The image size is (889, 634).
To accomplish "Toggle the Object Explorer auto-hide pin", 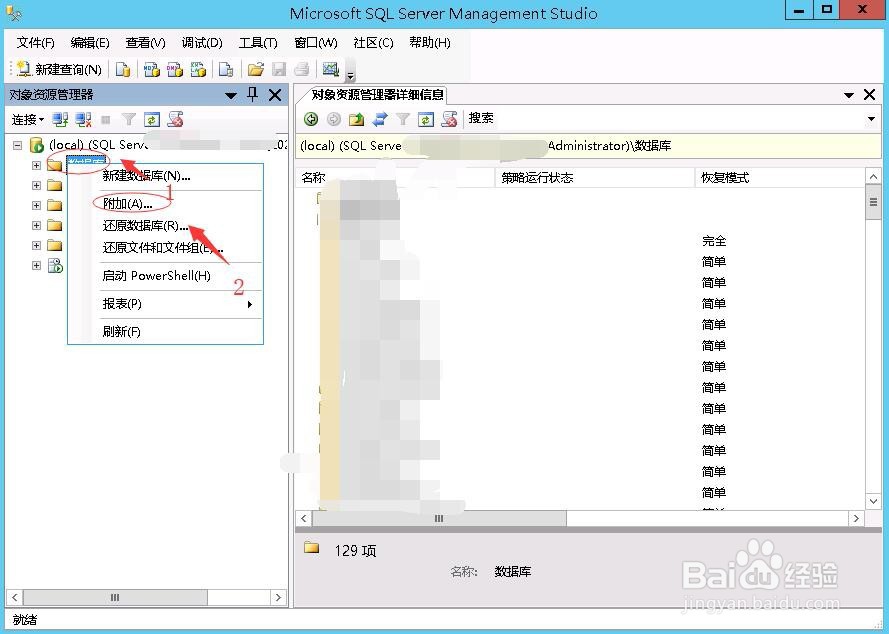I will pos(253,95).
